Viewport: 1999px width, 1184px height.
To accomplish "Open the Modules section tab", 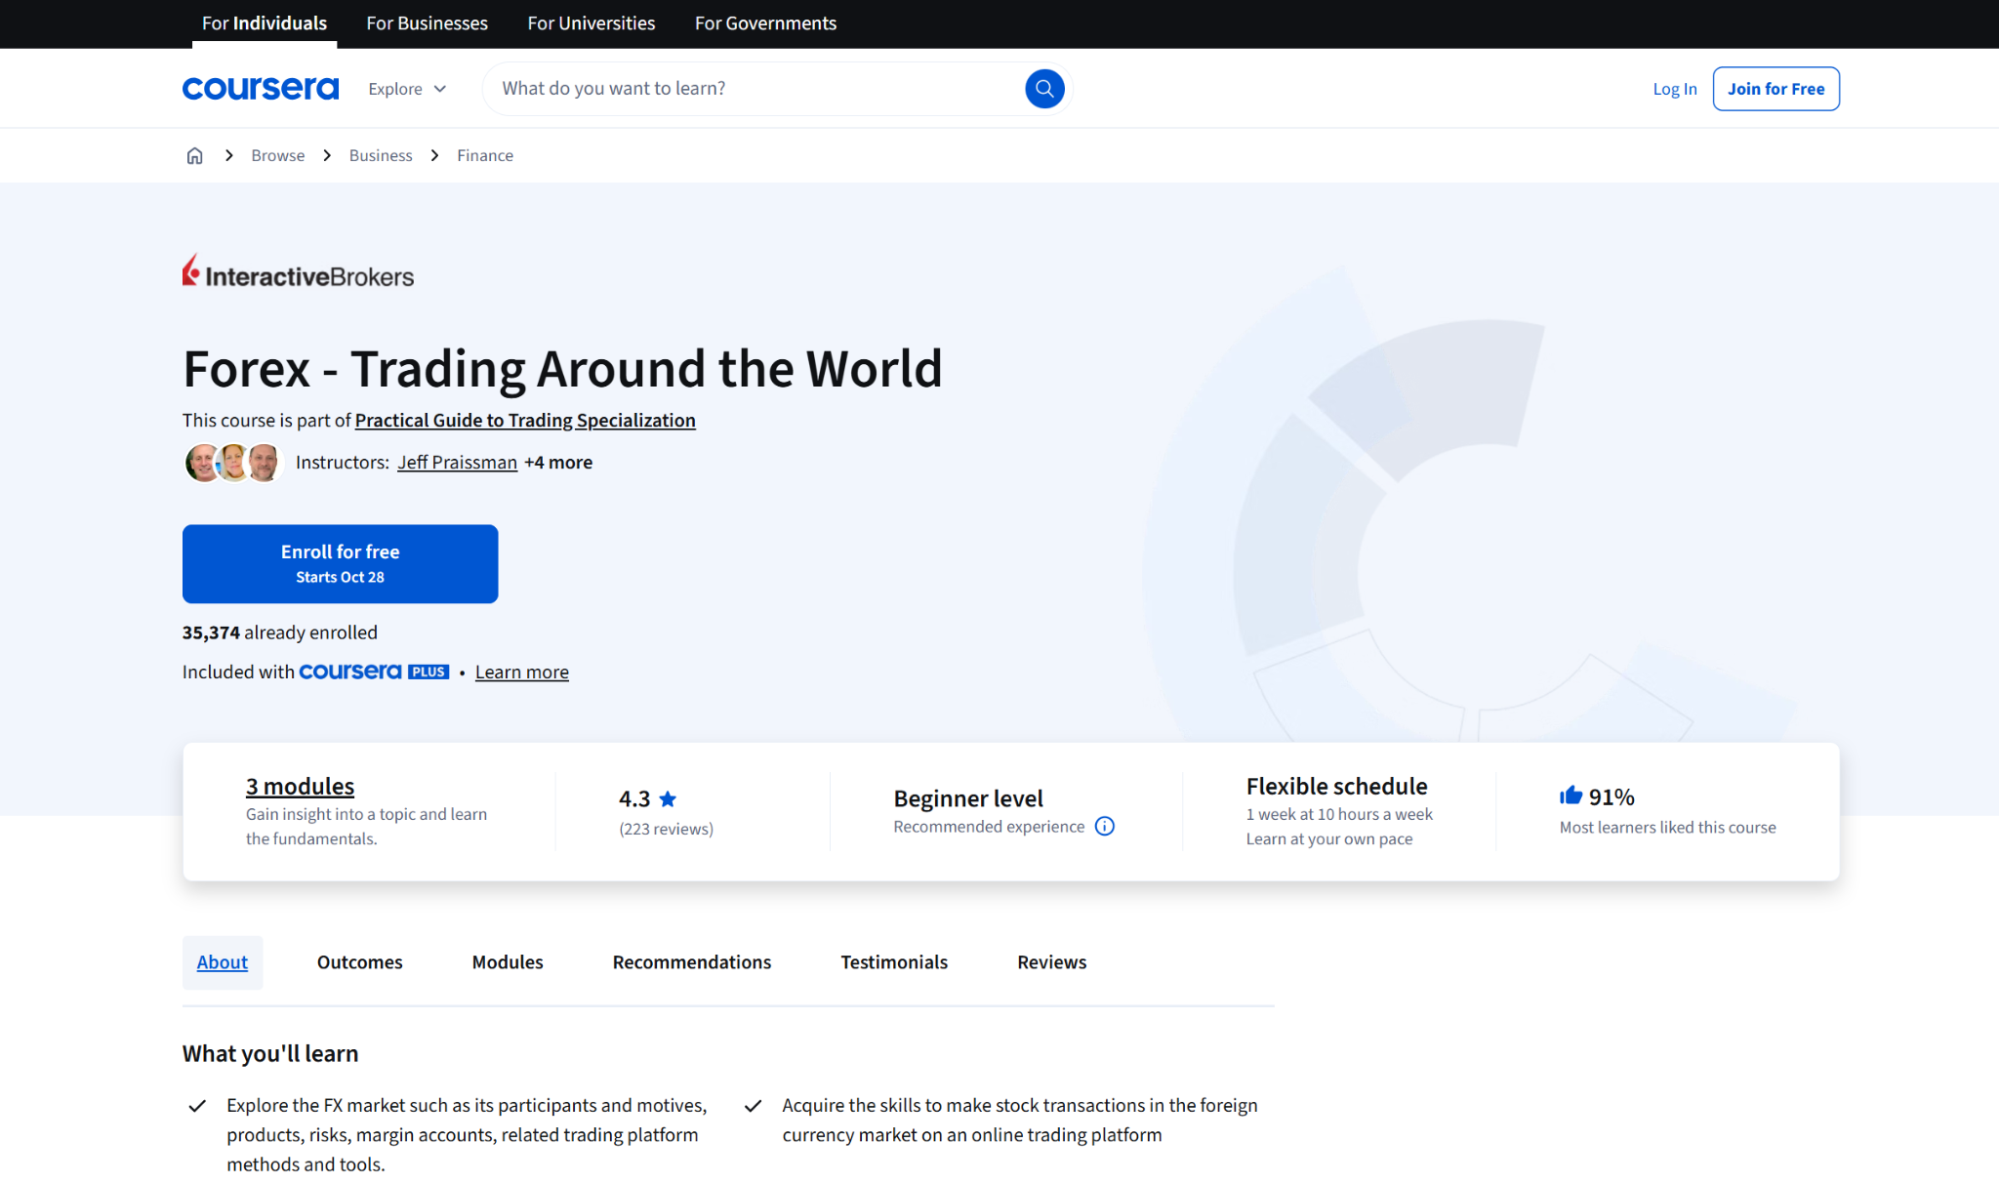I will 507,962.
